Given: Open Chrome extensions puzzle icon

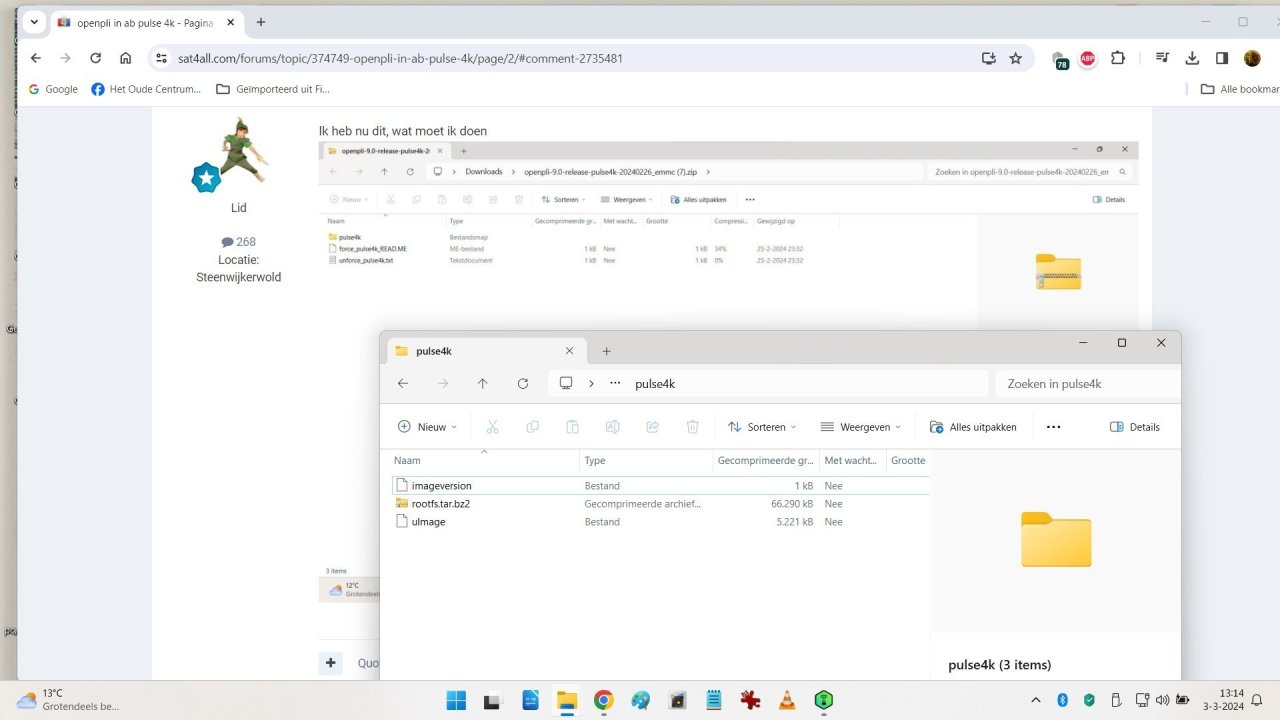Looking at the screenshot, I should point(1118,58).
